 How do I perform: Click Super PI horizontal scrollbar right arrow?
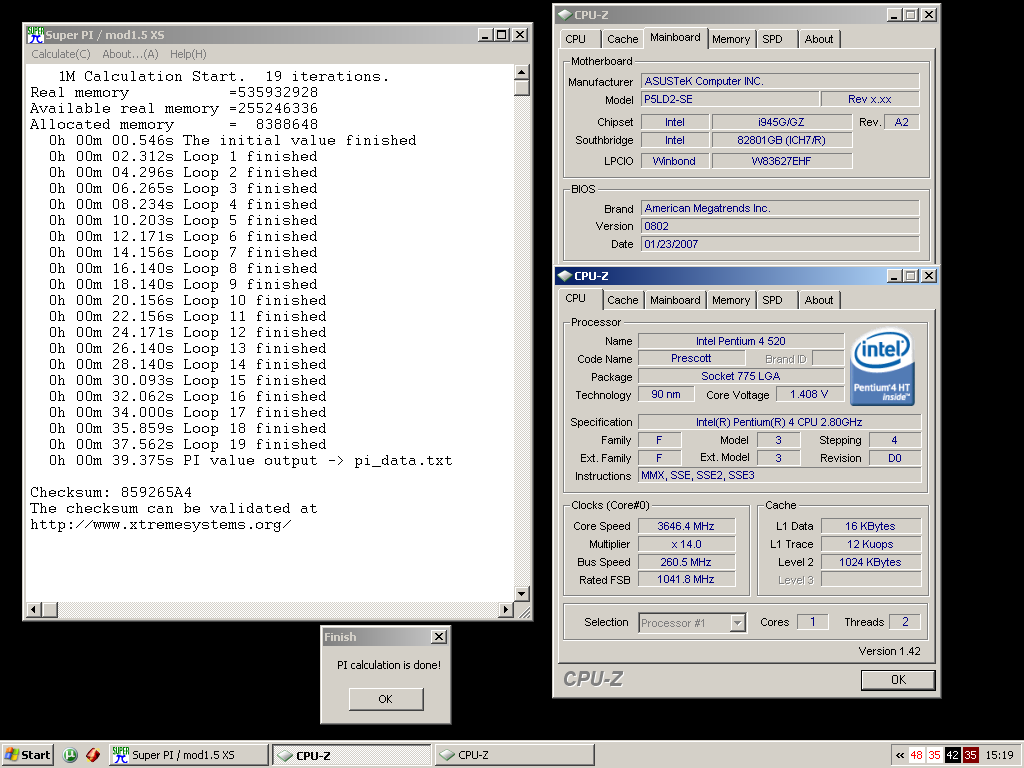[x=505, y=609]
